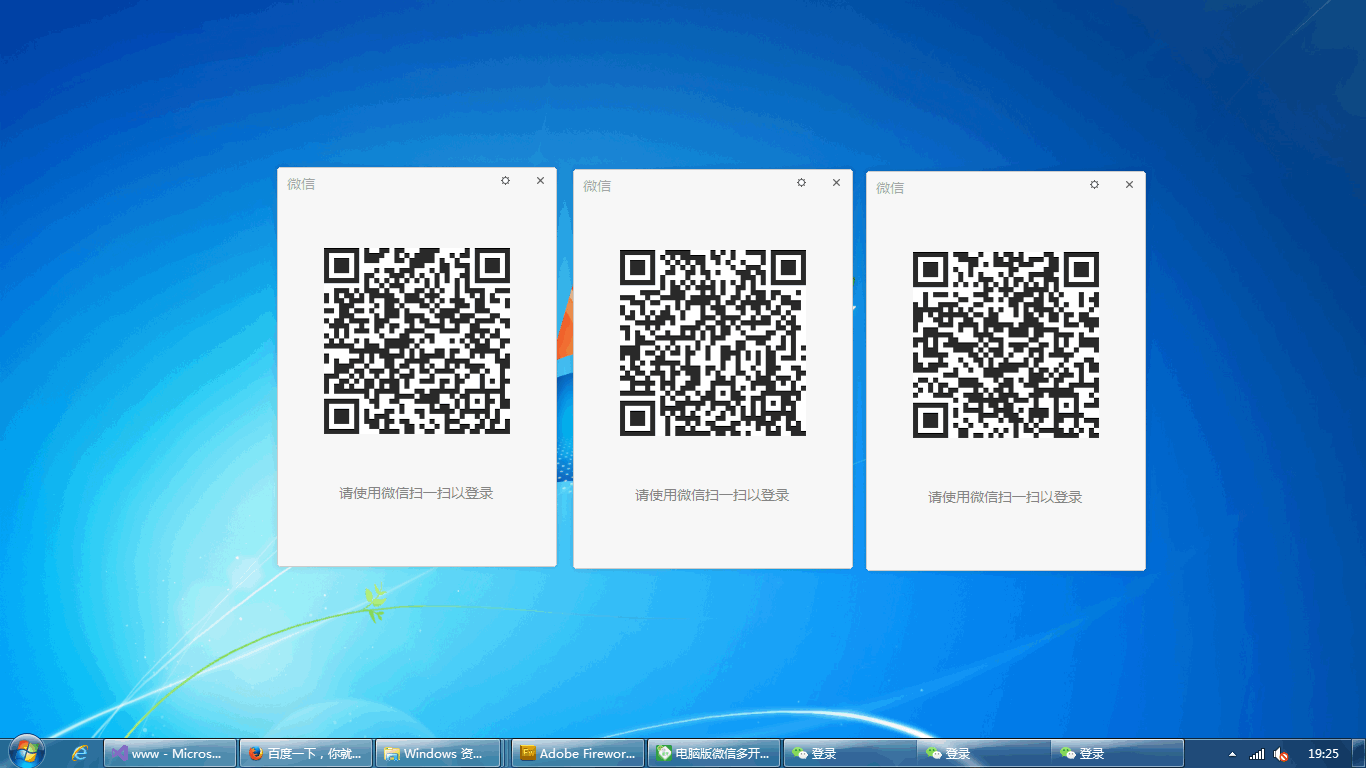1366x768 pixels.
Task: Switch to the Adobe Fireworks taskbar button
Action: 578,753
